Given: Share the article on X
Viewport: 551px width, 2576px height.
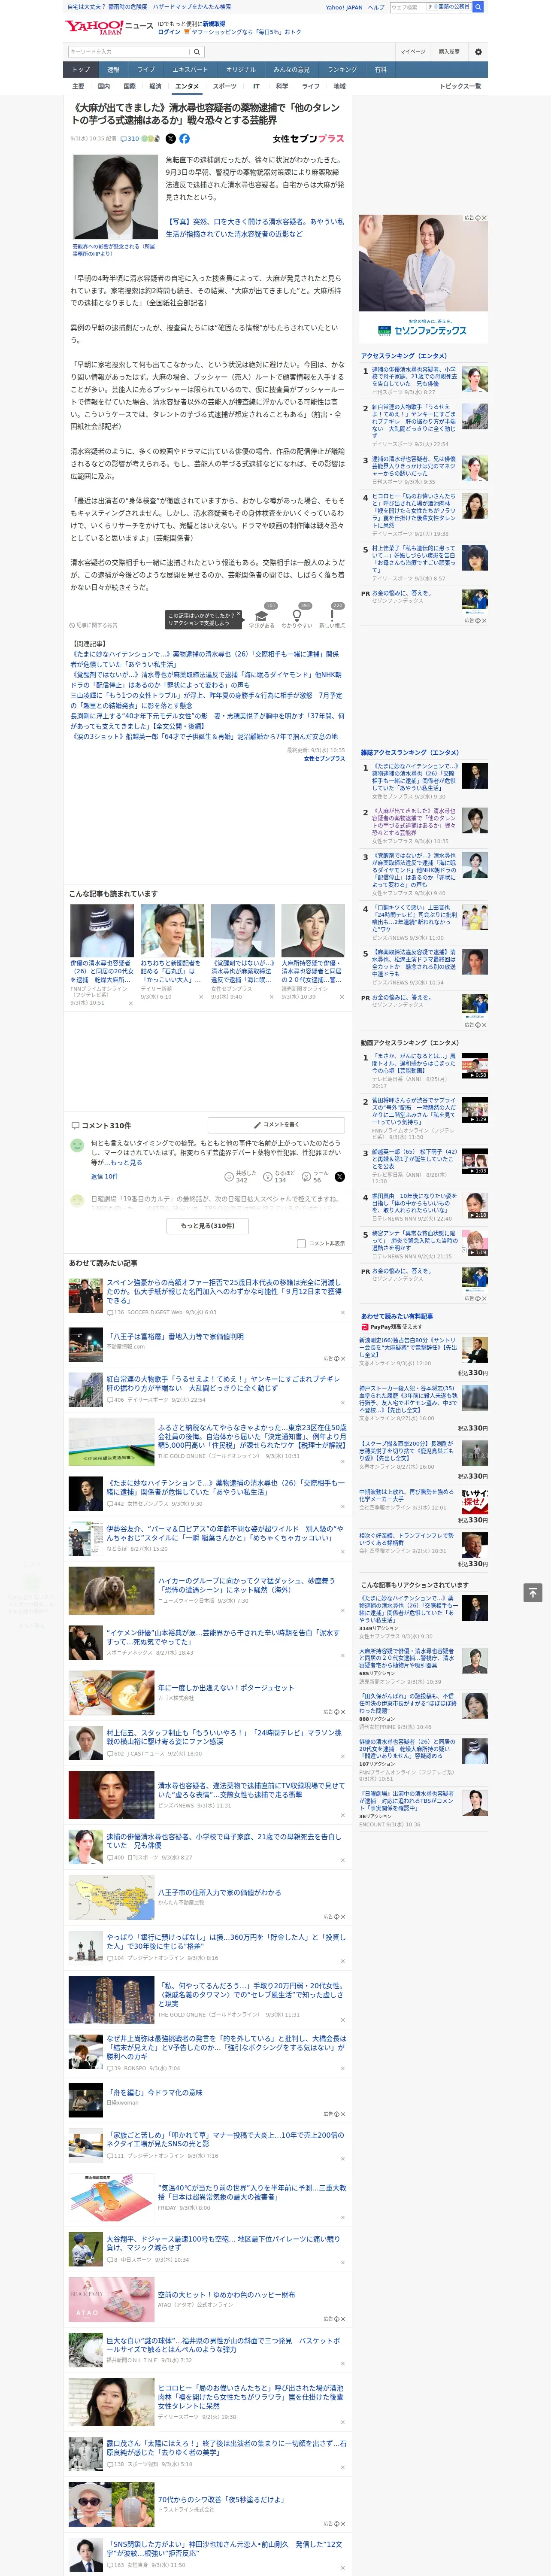Looking at the screenshot, I should pyautogui.click(x=170, y=139).
